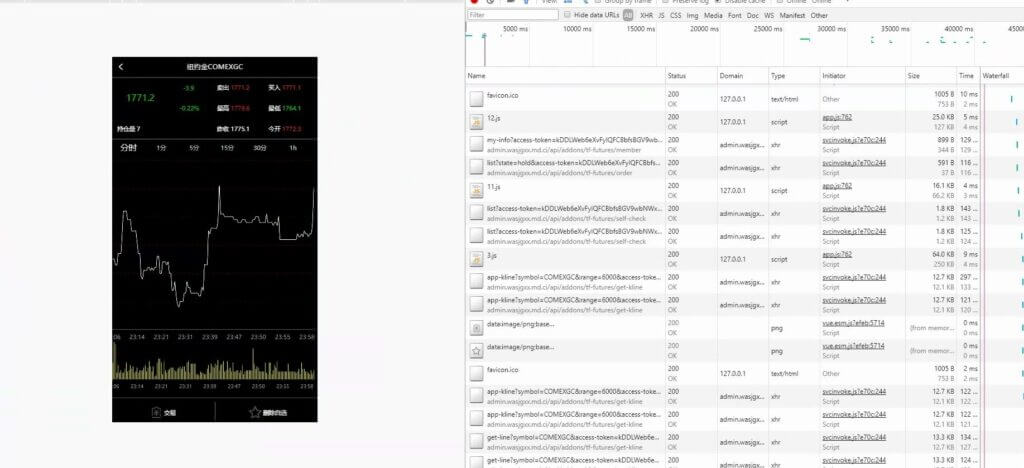Switch chart to the 1h interval tab
This screenshot has width=1024, height=468.
click(x=293, y=148)
